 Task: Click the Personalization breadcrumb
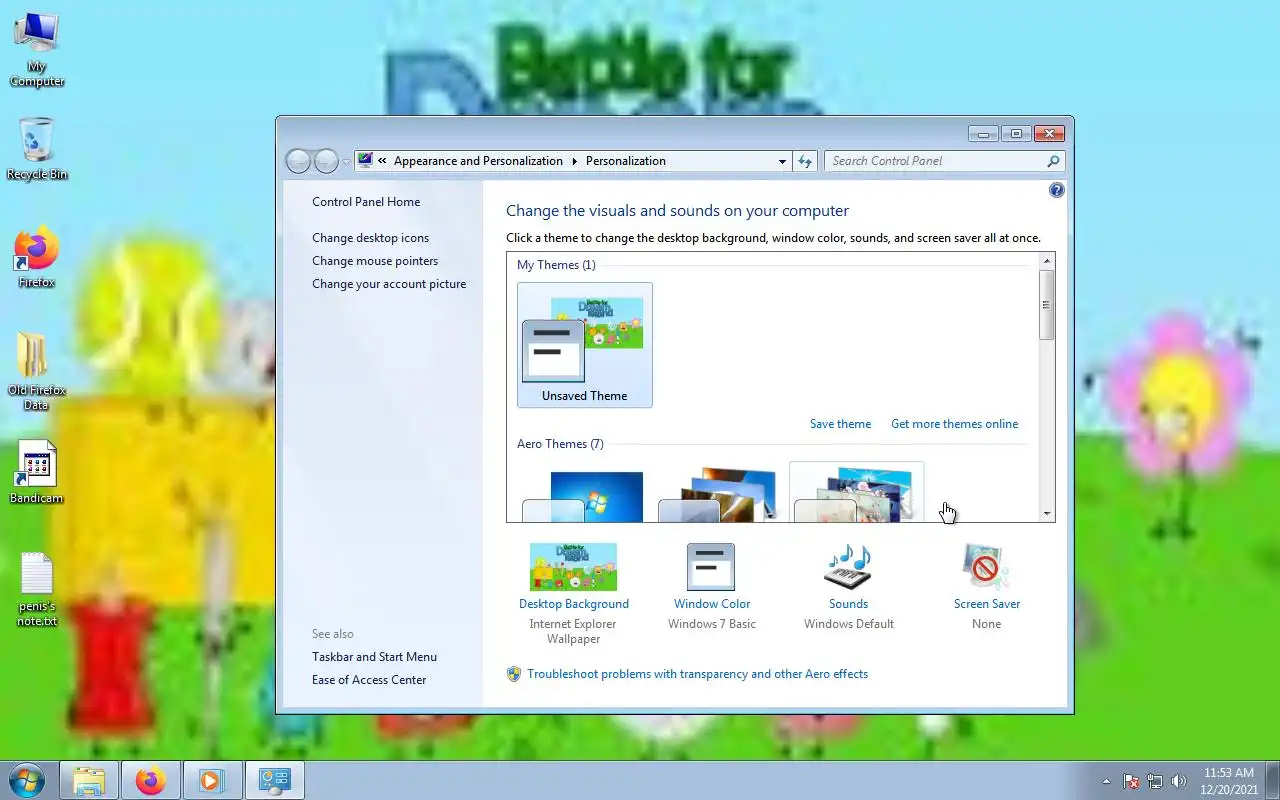[626, 161]
